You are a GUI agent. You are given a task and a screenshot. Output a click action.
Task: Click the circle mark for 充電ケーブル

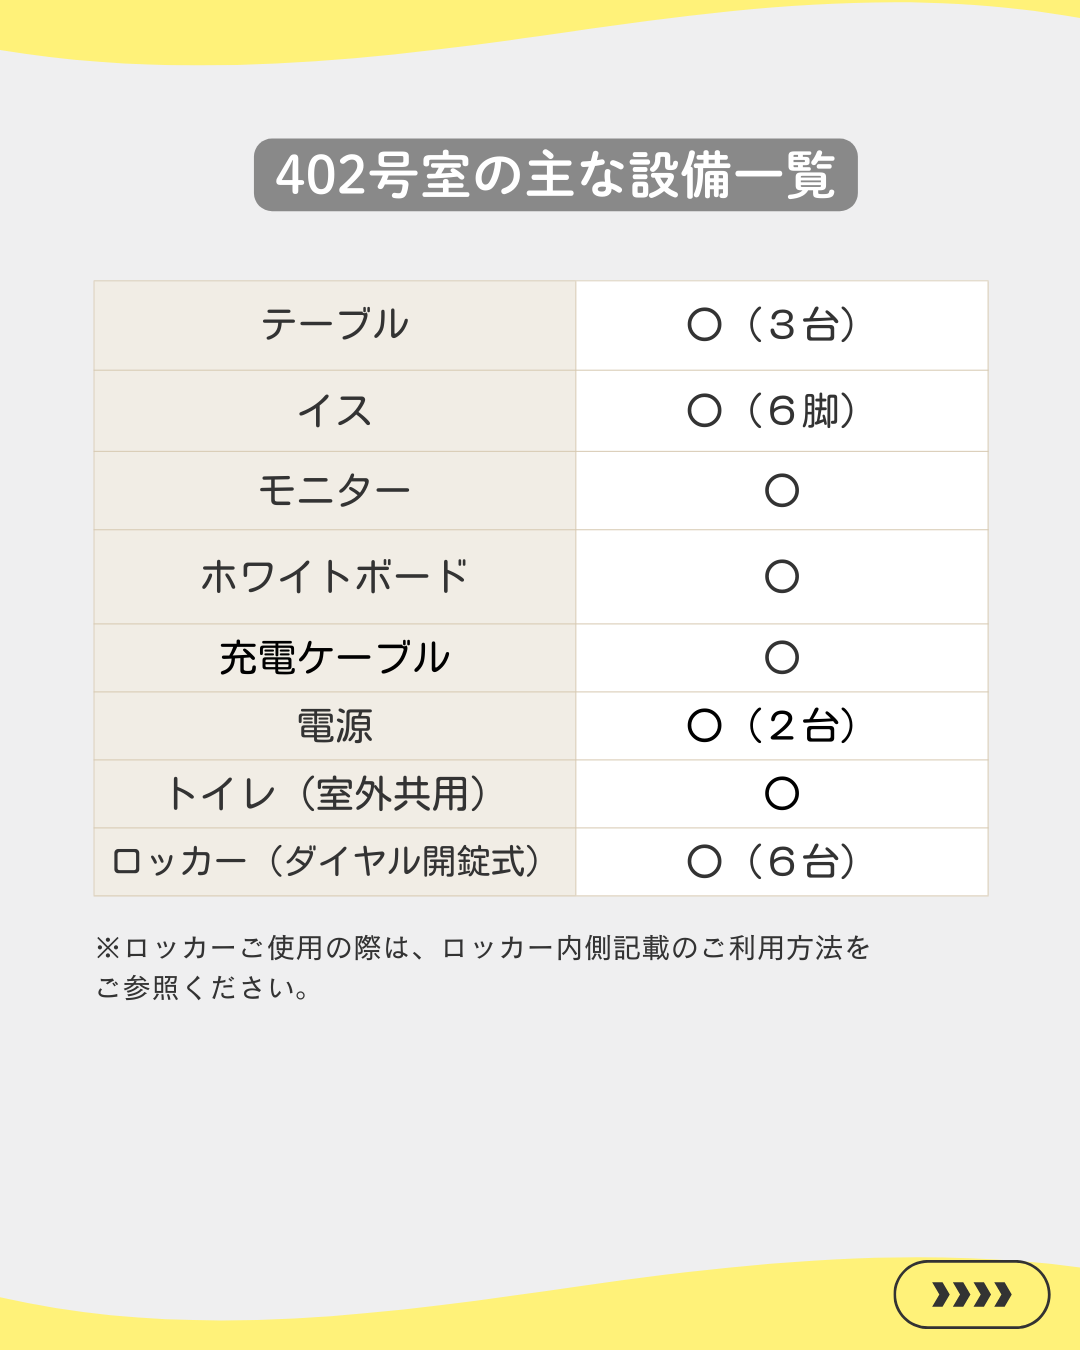782,658
